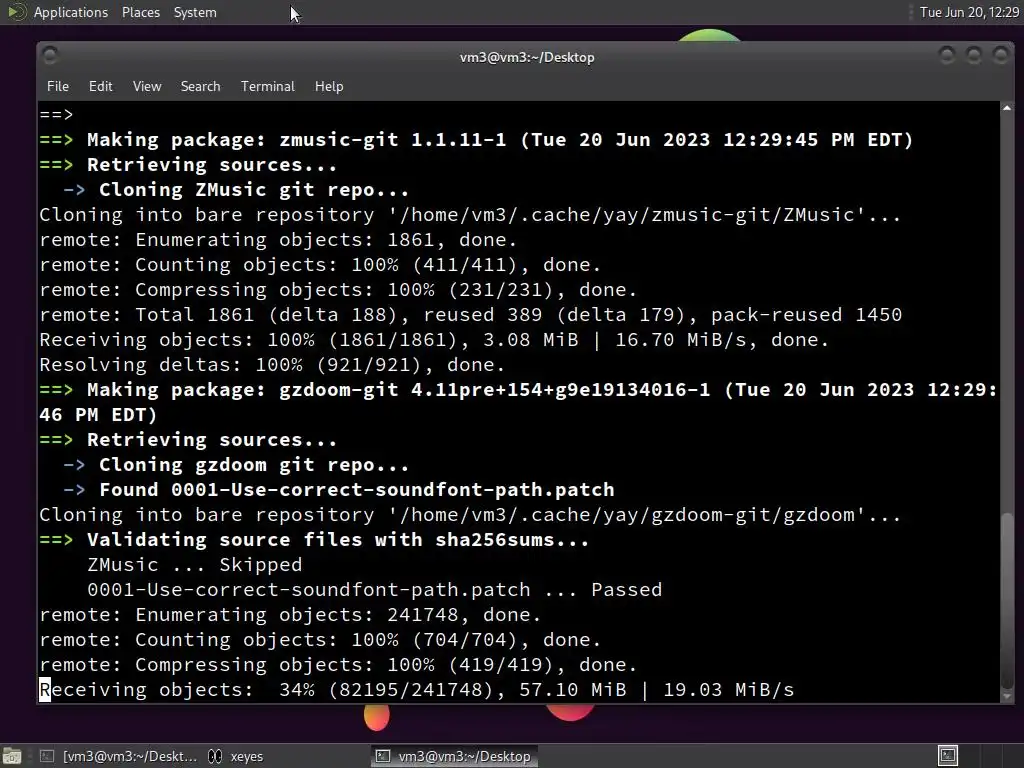Click the terminal title vm3@vm3:~/Desktop
This screenshot has height=768, width=1024.
527,57
